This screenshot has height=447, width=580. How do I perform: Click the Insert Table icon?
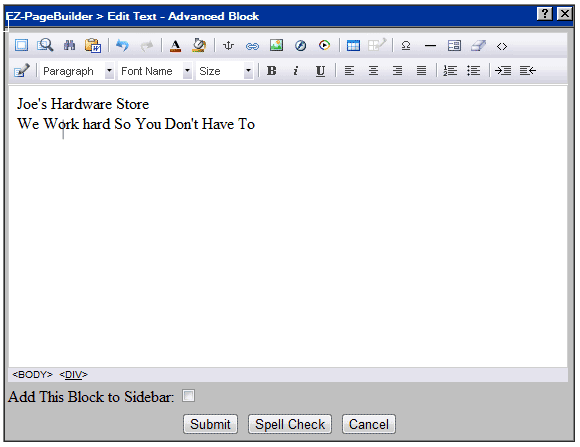[353, 46]
